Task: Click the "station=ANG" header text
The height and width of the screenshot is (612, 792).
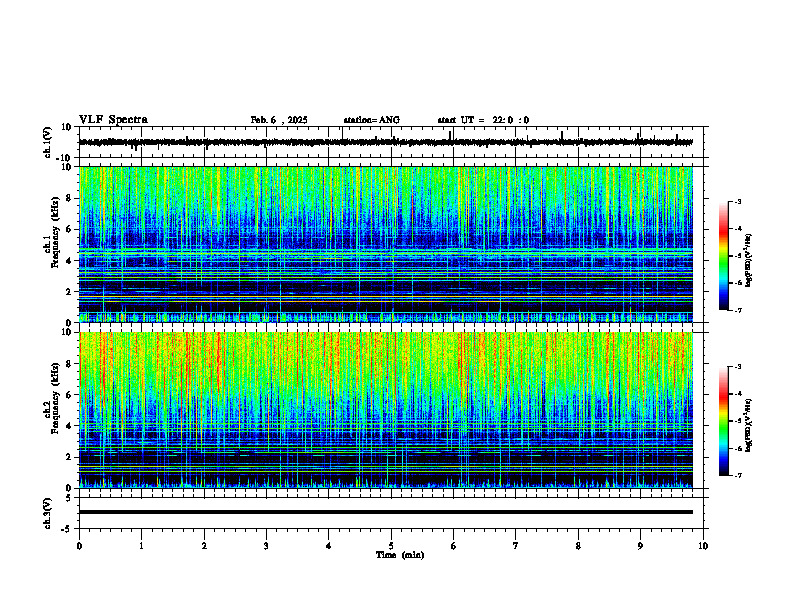Action: (x=371, y=120)
